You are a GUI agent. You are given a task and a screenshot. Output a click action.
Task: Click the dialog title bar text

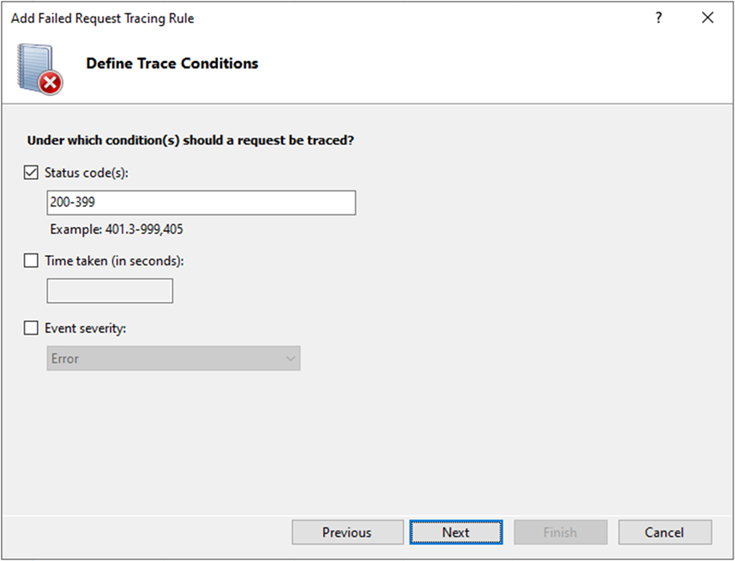[102, 18]
